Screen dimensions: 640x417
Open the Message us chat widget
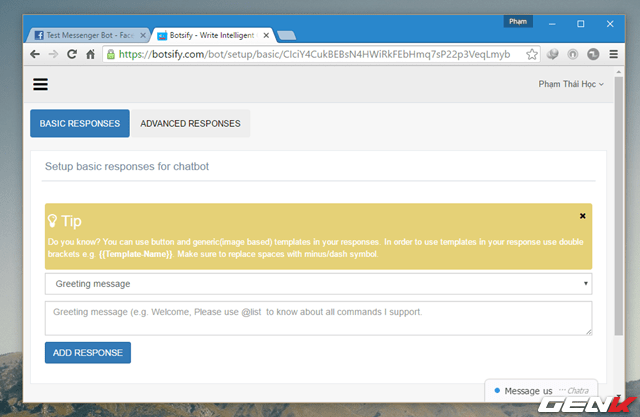pyautogui.click(x=541, y=390)
